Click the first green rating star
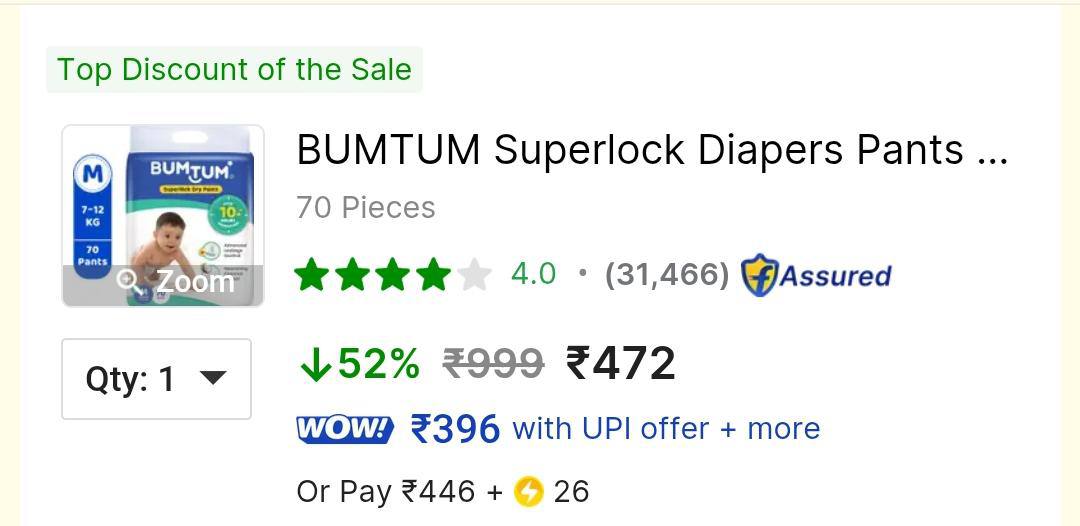1080x526 pixels. (312, 275)
